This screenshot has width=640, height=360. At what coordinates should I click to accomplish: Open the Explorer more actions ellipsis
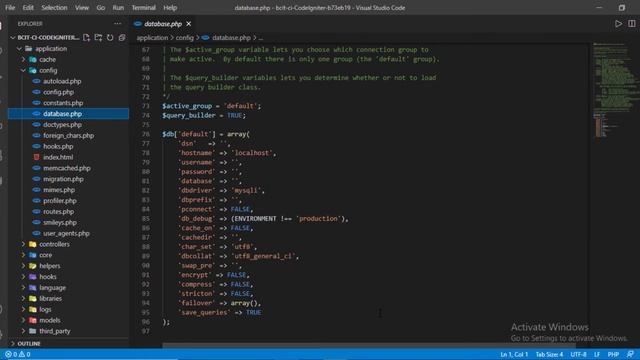tap(118, 24)
